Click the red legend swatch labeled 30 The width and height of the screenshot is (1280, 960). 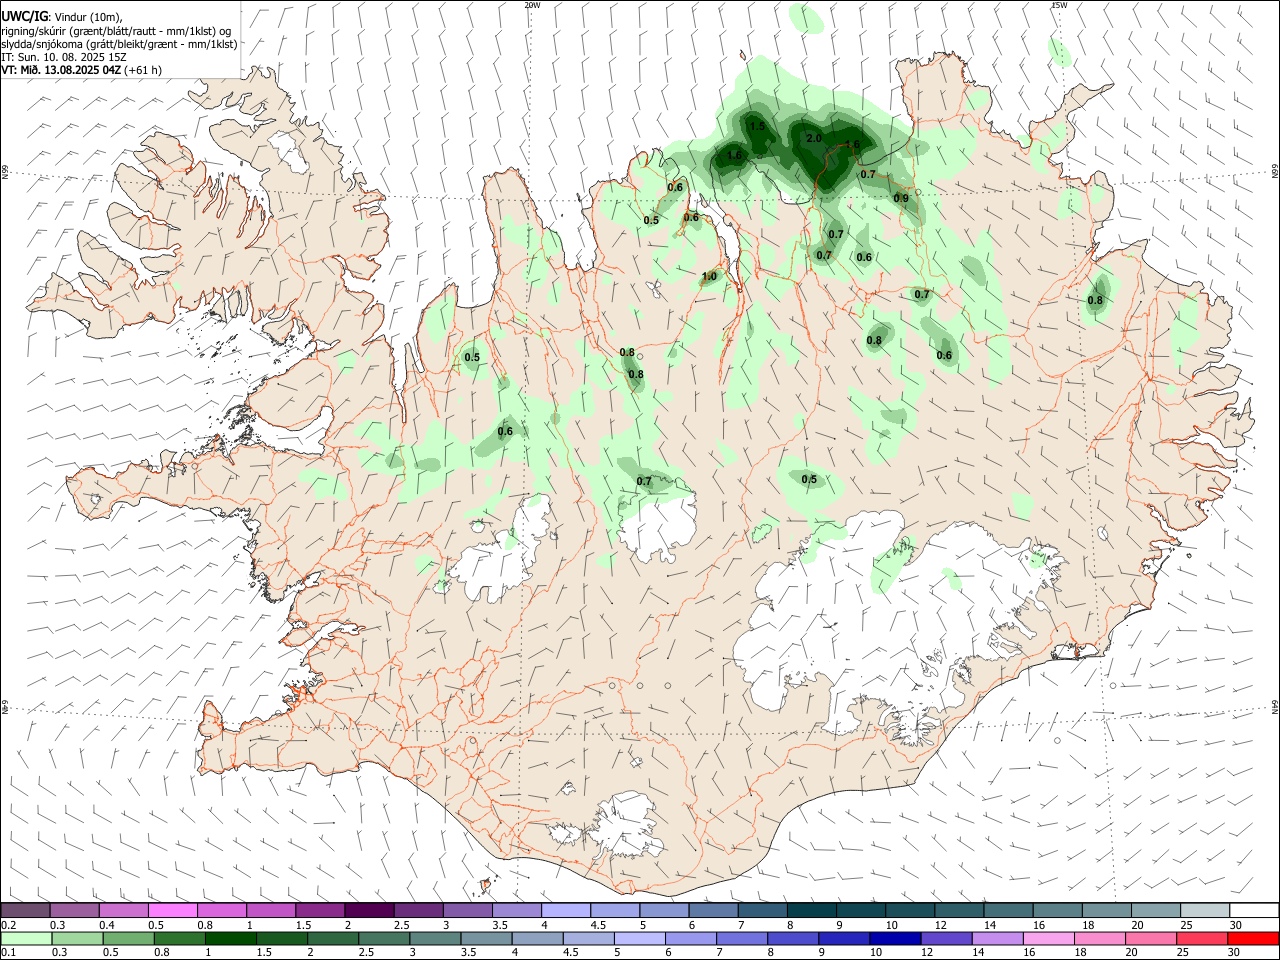click(x=1253, y=938)
